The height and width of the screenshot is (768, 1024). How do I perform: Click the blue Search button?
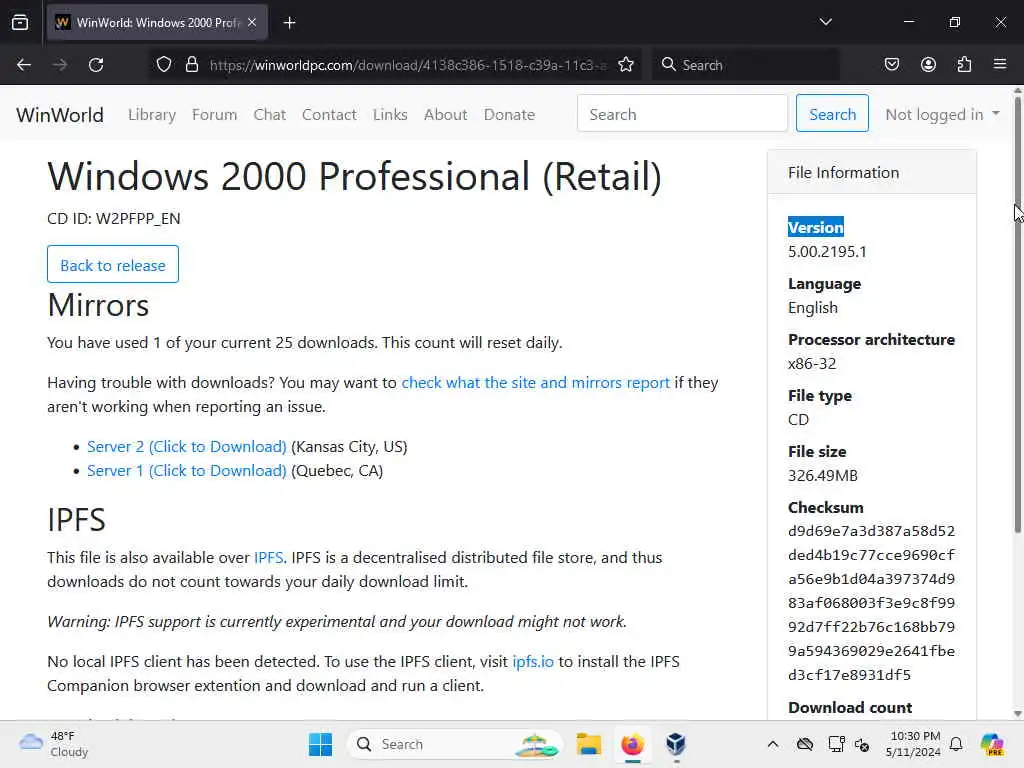point(832,114)
